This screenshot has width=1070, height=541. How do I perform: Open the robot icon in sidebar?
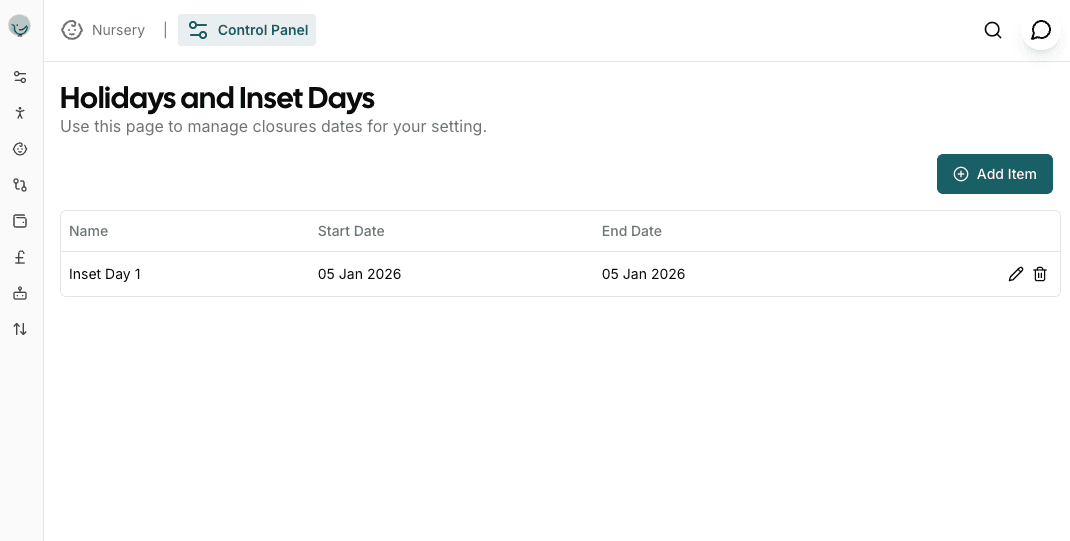[20, 293]
